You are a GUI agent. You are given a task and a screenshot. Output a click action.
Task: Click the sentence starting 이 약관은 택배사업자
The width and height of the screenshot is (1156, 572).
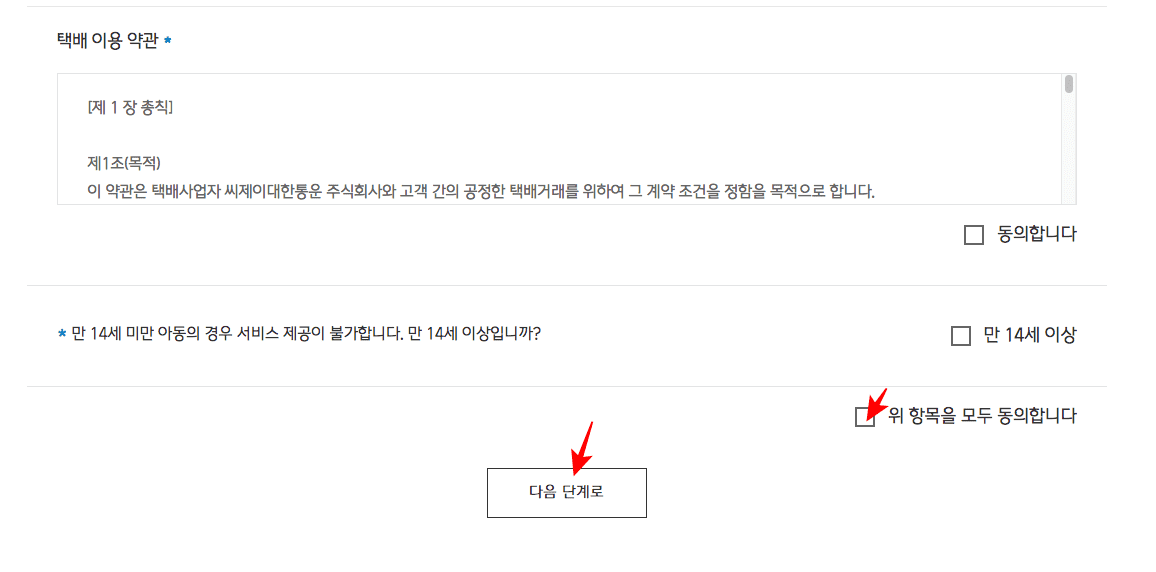coord(481,192)
